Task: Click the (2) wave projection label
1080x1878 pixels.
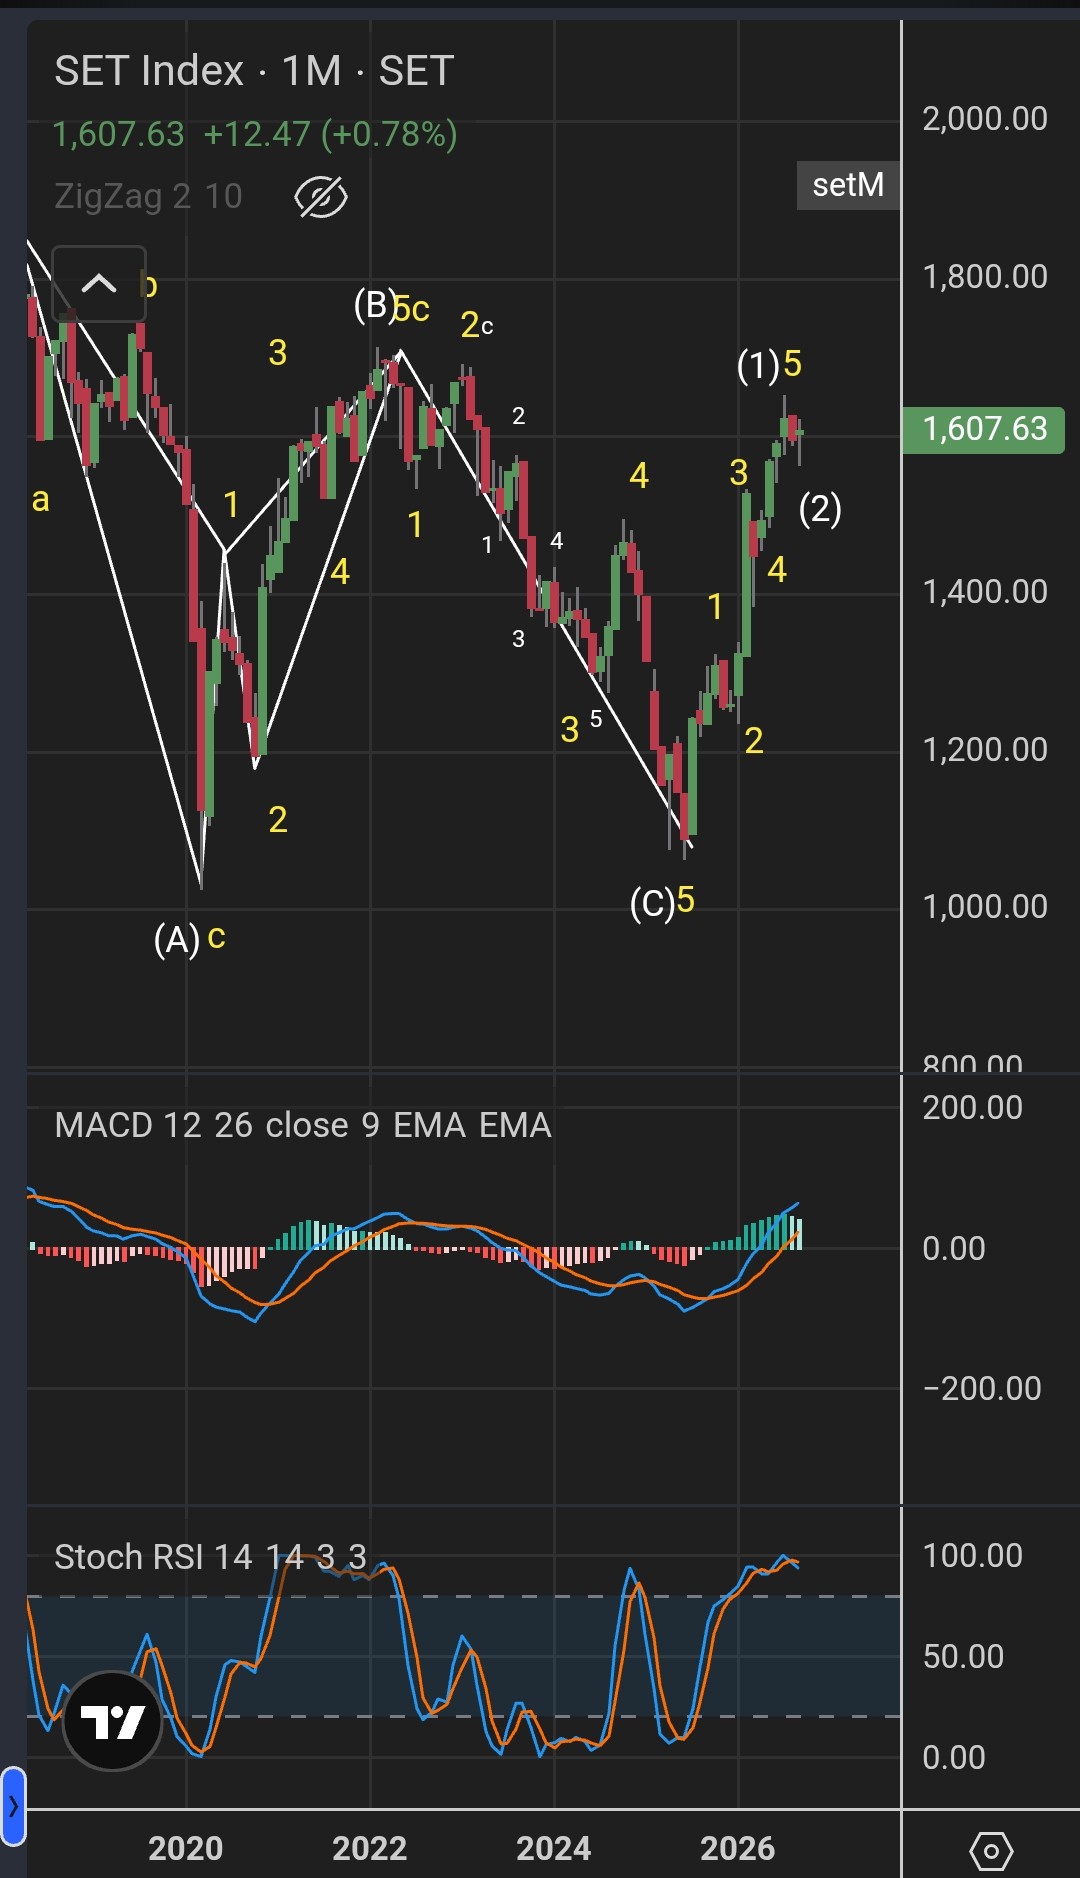Action: click(x=820, y=510)
